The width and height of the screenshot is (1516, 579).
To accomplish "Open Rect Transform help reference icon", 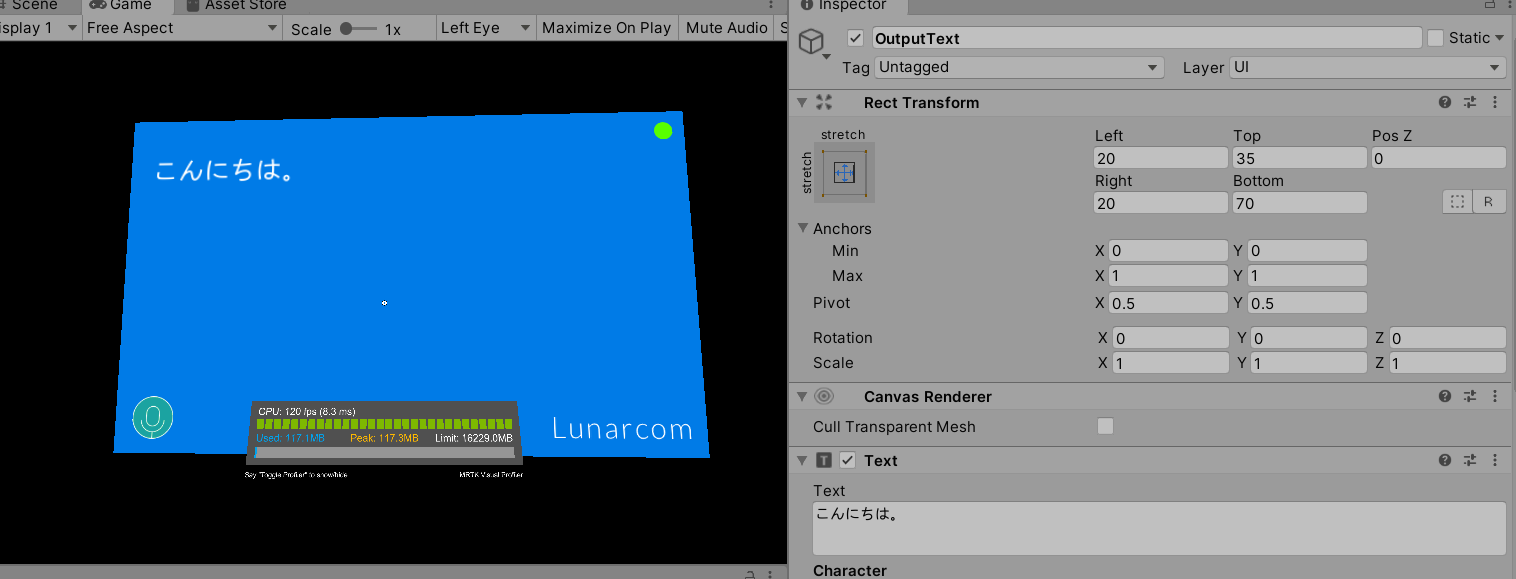I will point(1445,102).
